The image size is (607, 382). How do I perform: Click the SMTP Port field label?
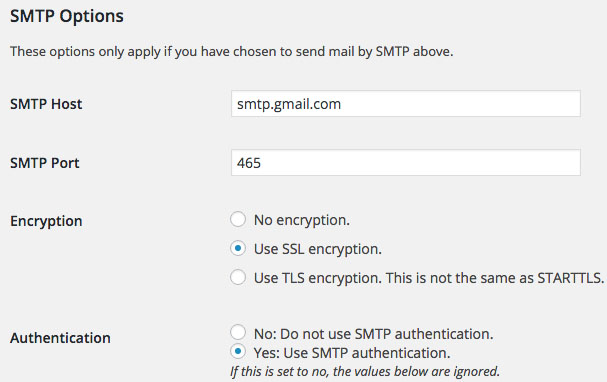pos(45,163)
